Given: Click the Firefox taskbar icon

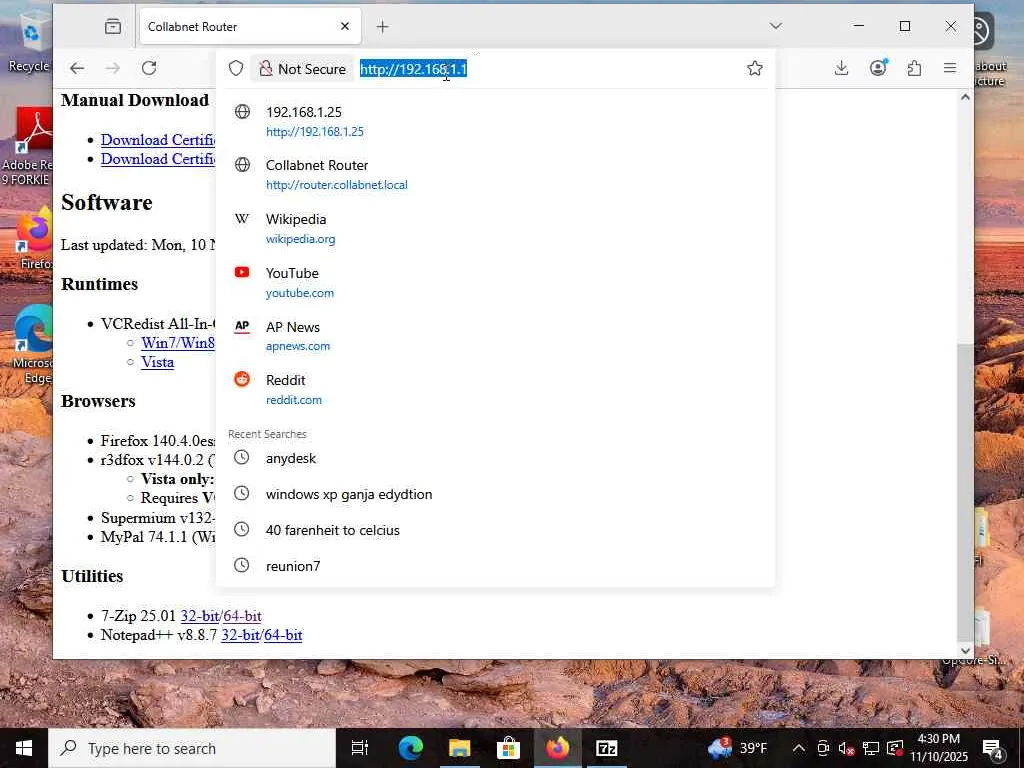Looking at the screenshot, I should click(x=557, y=748).
